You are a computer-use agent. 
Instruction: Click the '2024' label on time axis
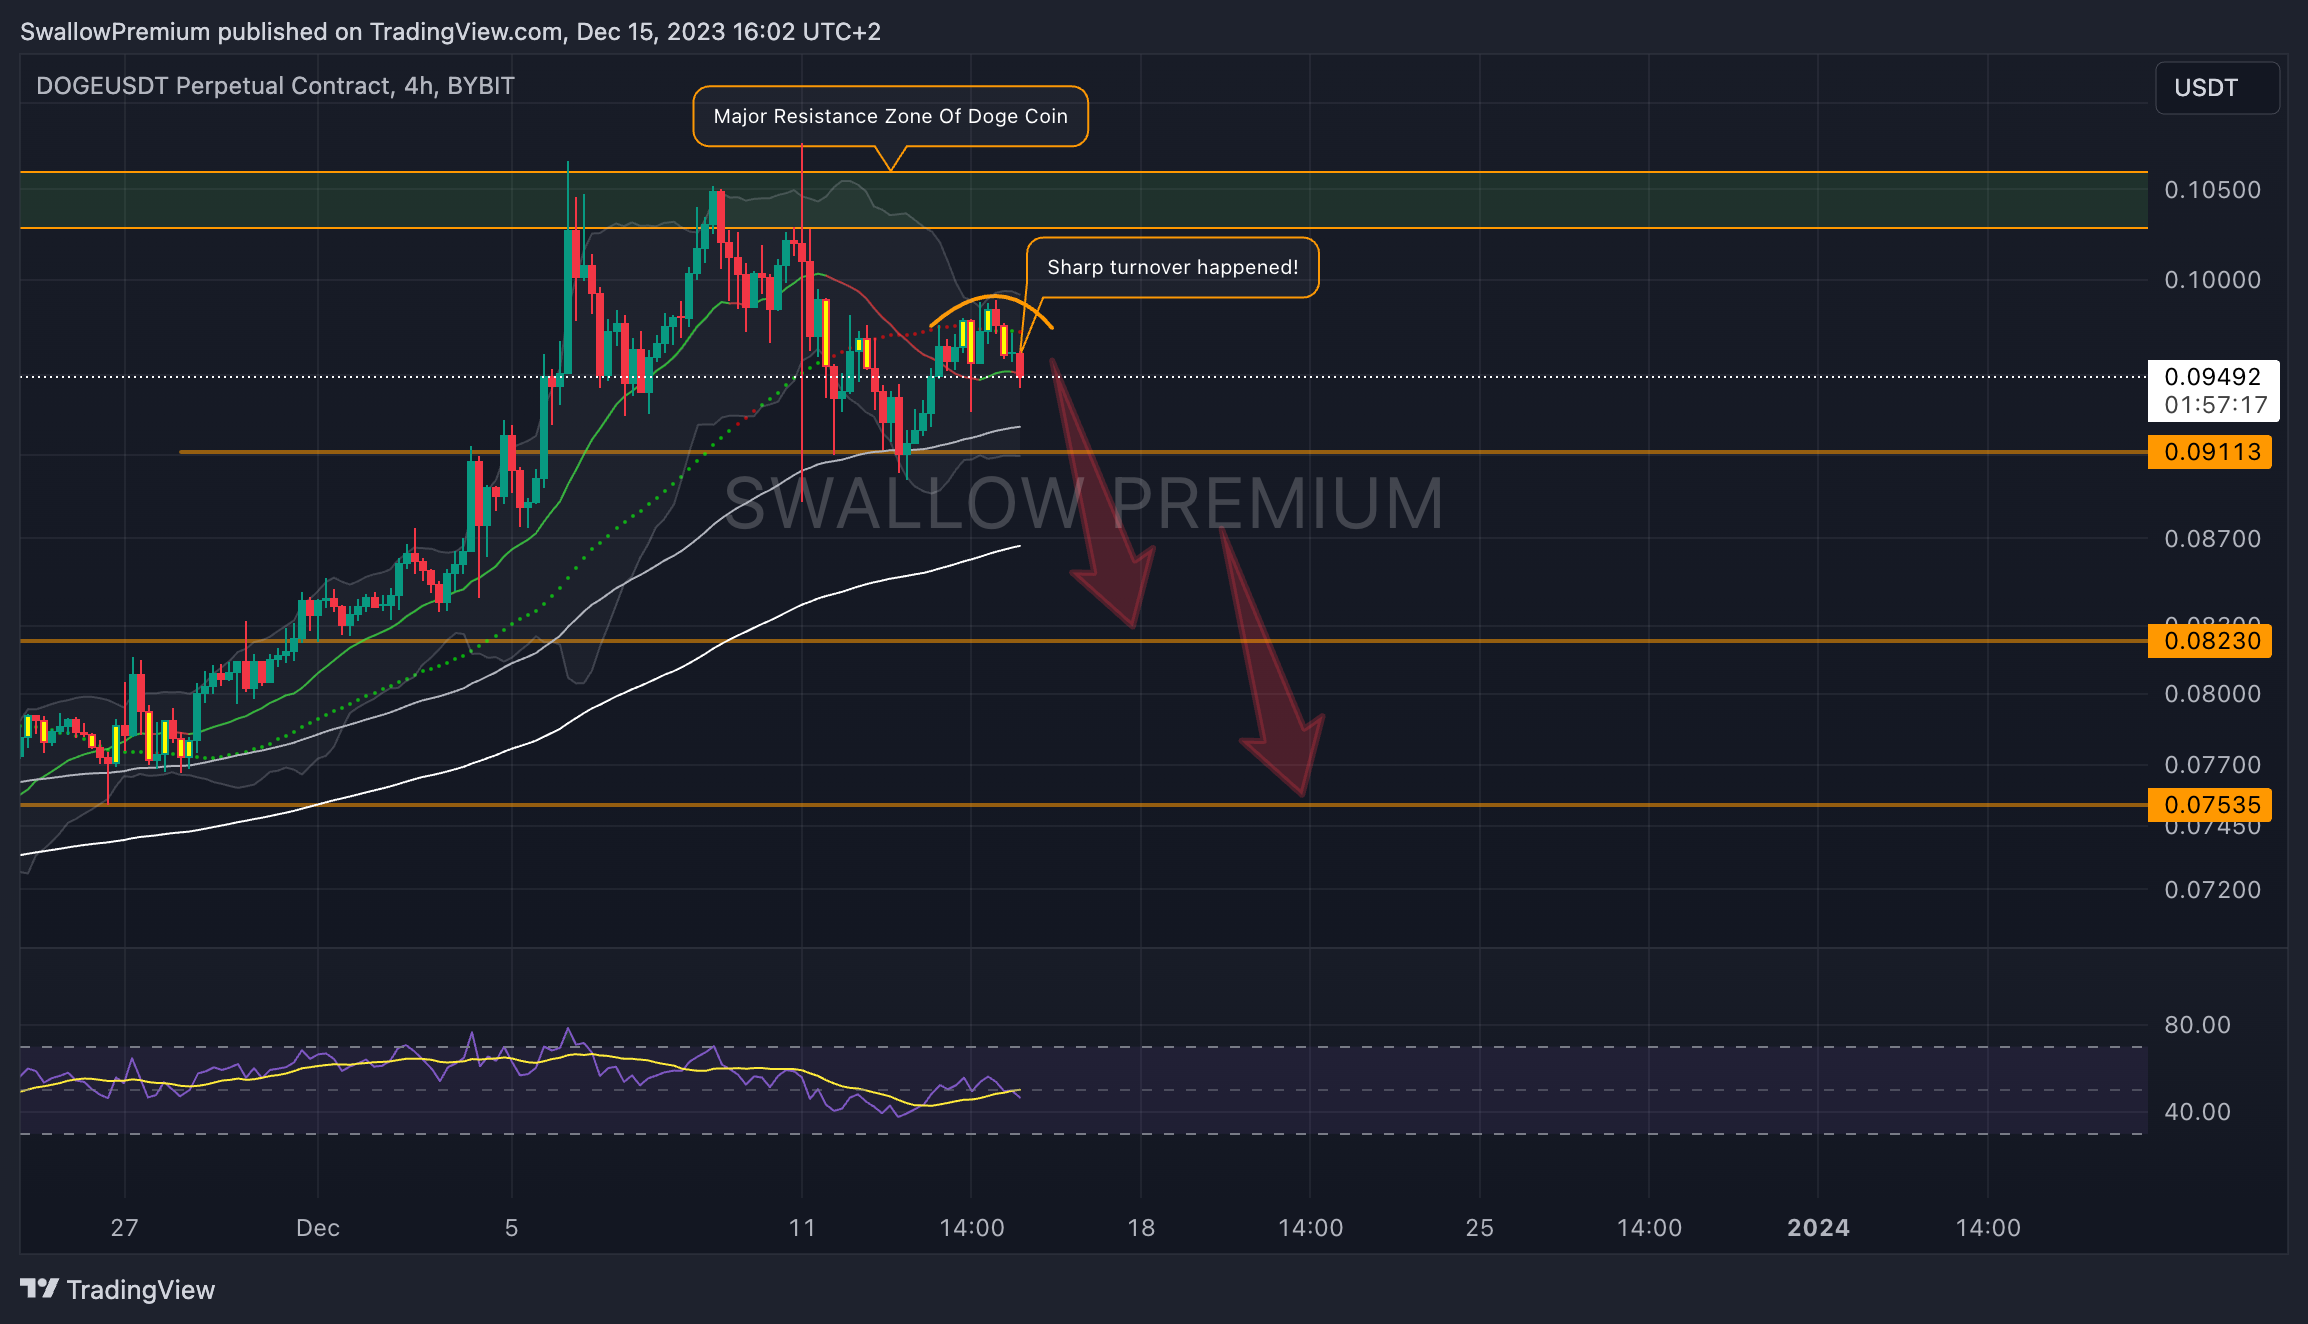[1818, 1228]
